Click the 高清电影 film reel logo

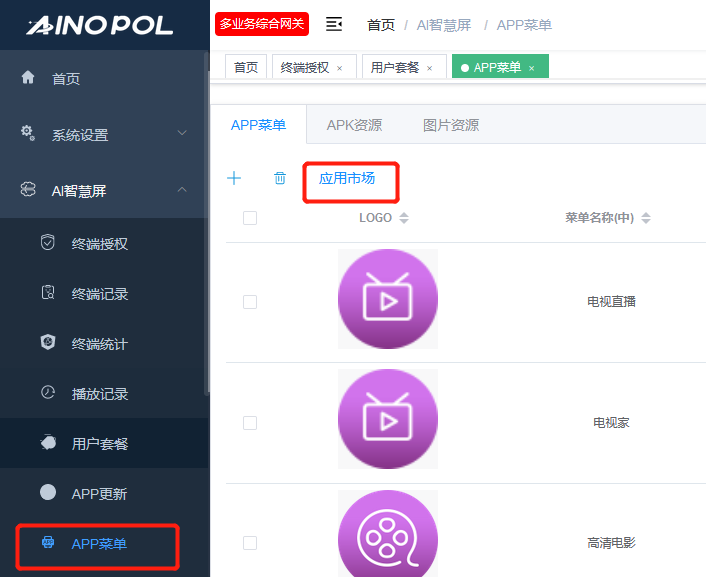[388, 537]
